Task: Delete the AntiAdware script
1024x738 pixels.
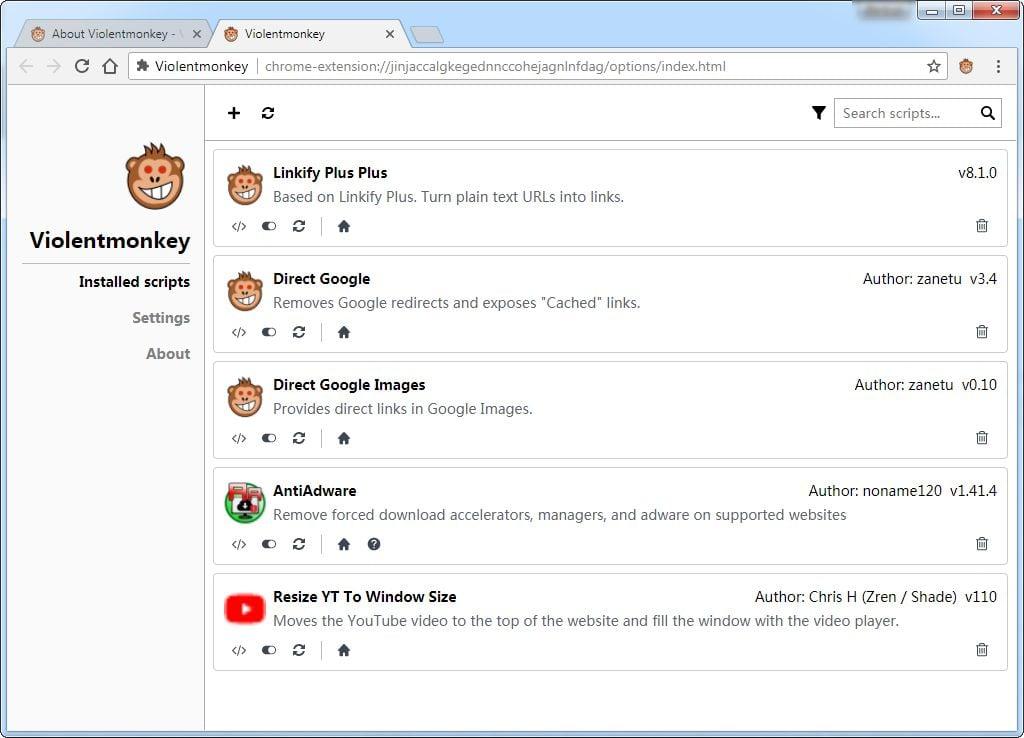Action: coord(982,543)
